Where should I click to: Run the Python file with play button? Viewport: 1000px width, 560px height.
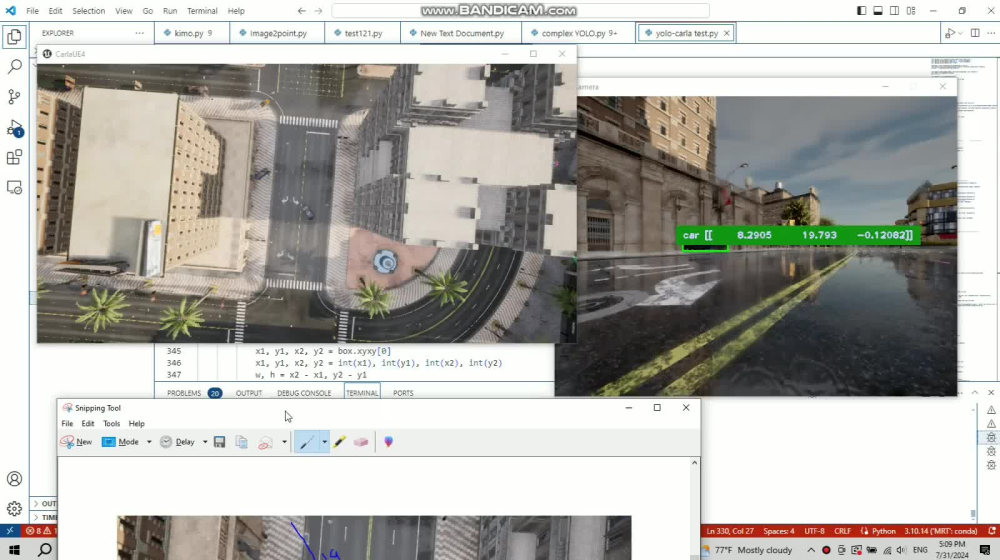(949, 33)
